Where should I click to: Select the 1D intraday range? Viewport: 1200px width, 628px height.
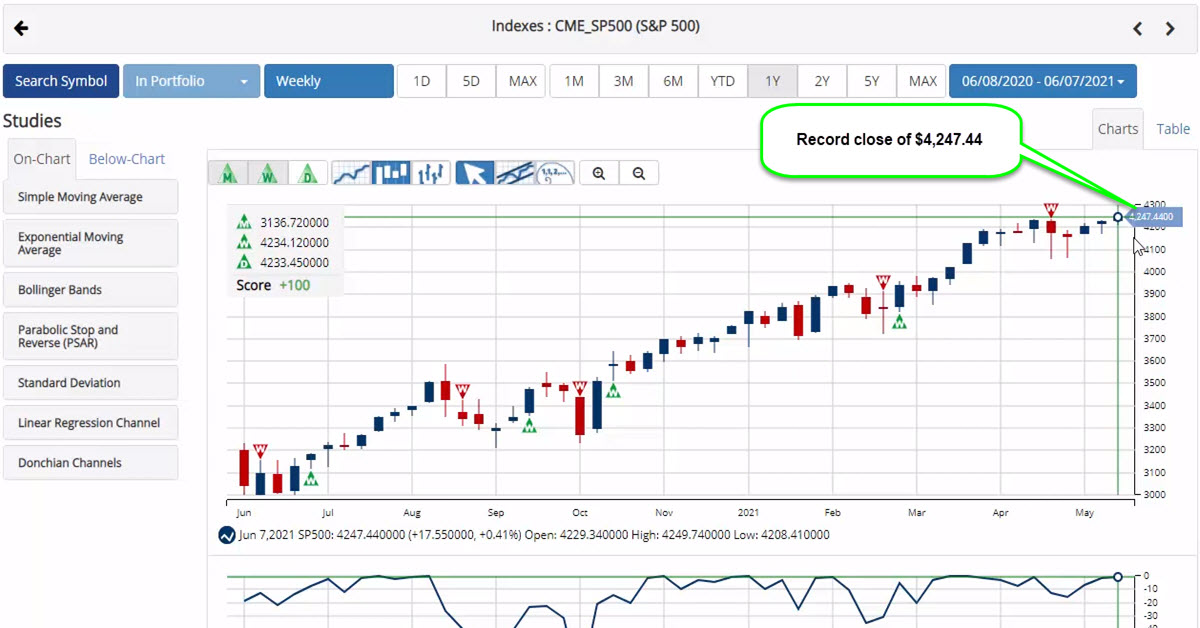pos(422,81)
